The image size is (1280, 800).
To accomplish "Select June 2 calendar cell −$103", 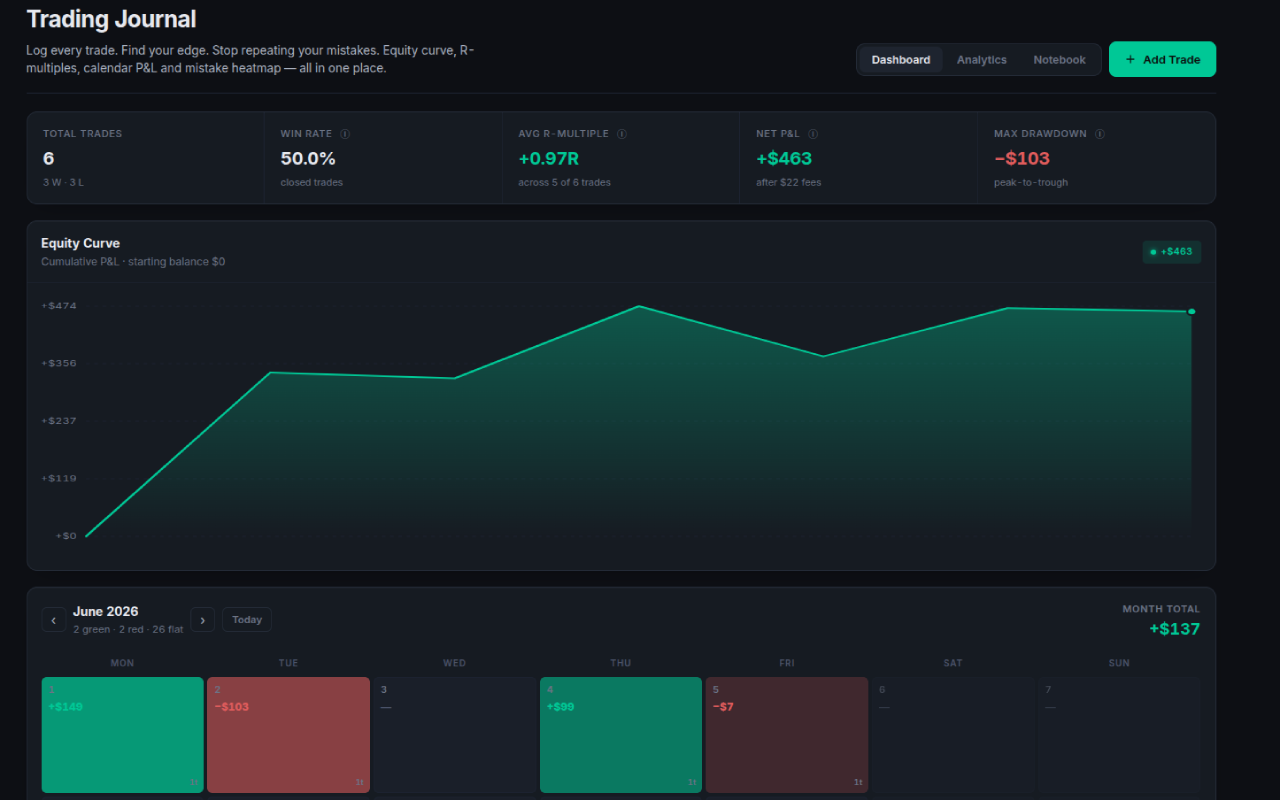I will [x=288, y=735].
